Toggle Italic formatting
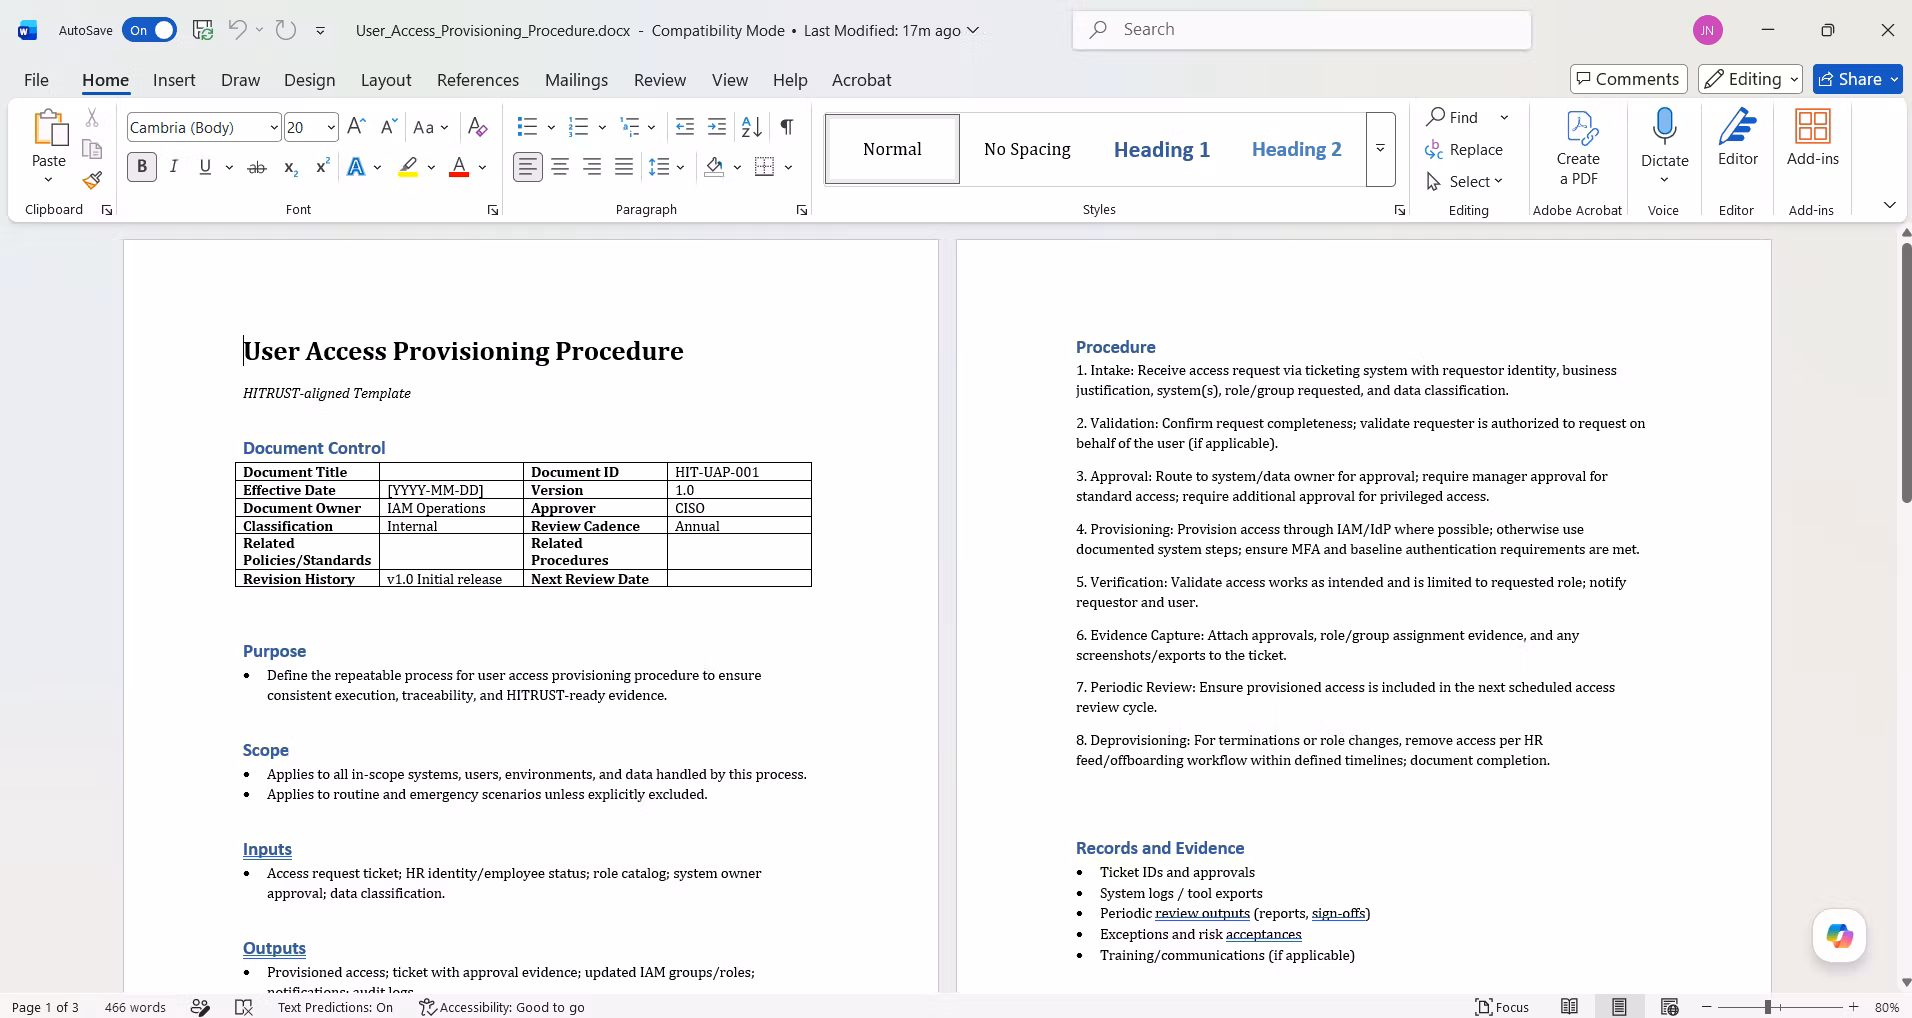This screenshot has width=1912, height=1018. pos(174,167)
